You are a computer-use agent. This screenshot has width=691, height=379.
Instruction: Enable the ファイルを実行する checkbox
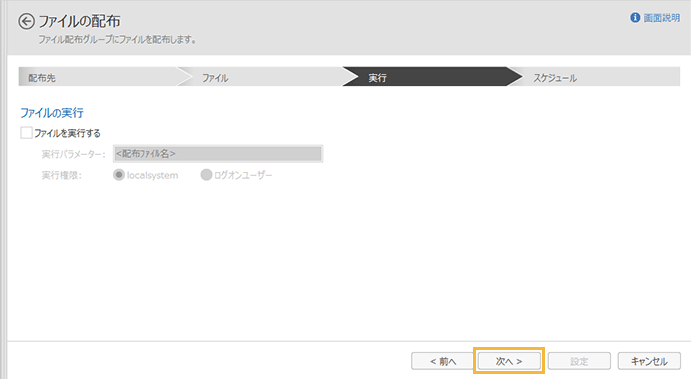(26, 133)
